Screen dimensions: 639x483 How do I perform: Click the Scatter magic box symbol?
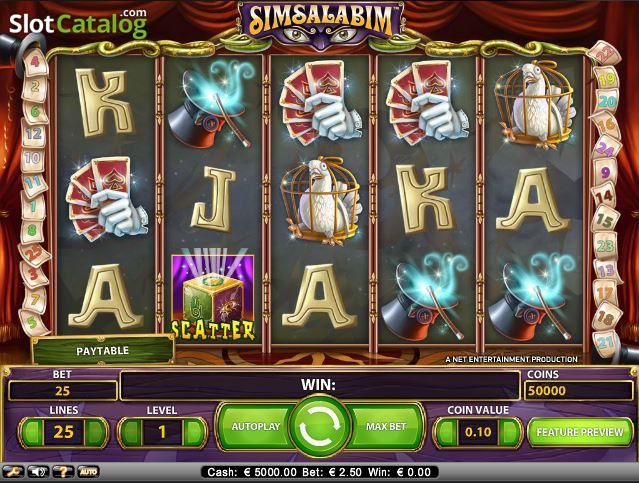(x=213, y=298)
